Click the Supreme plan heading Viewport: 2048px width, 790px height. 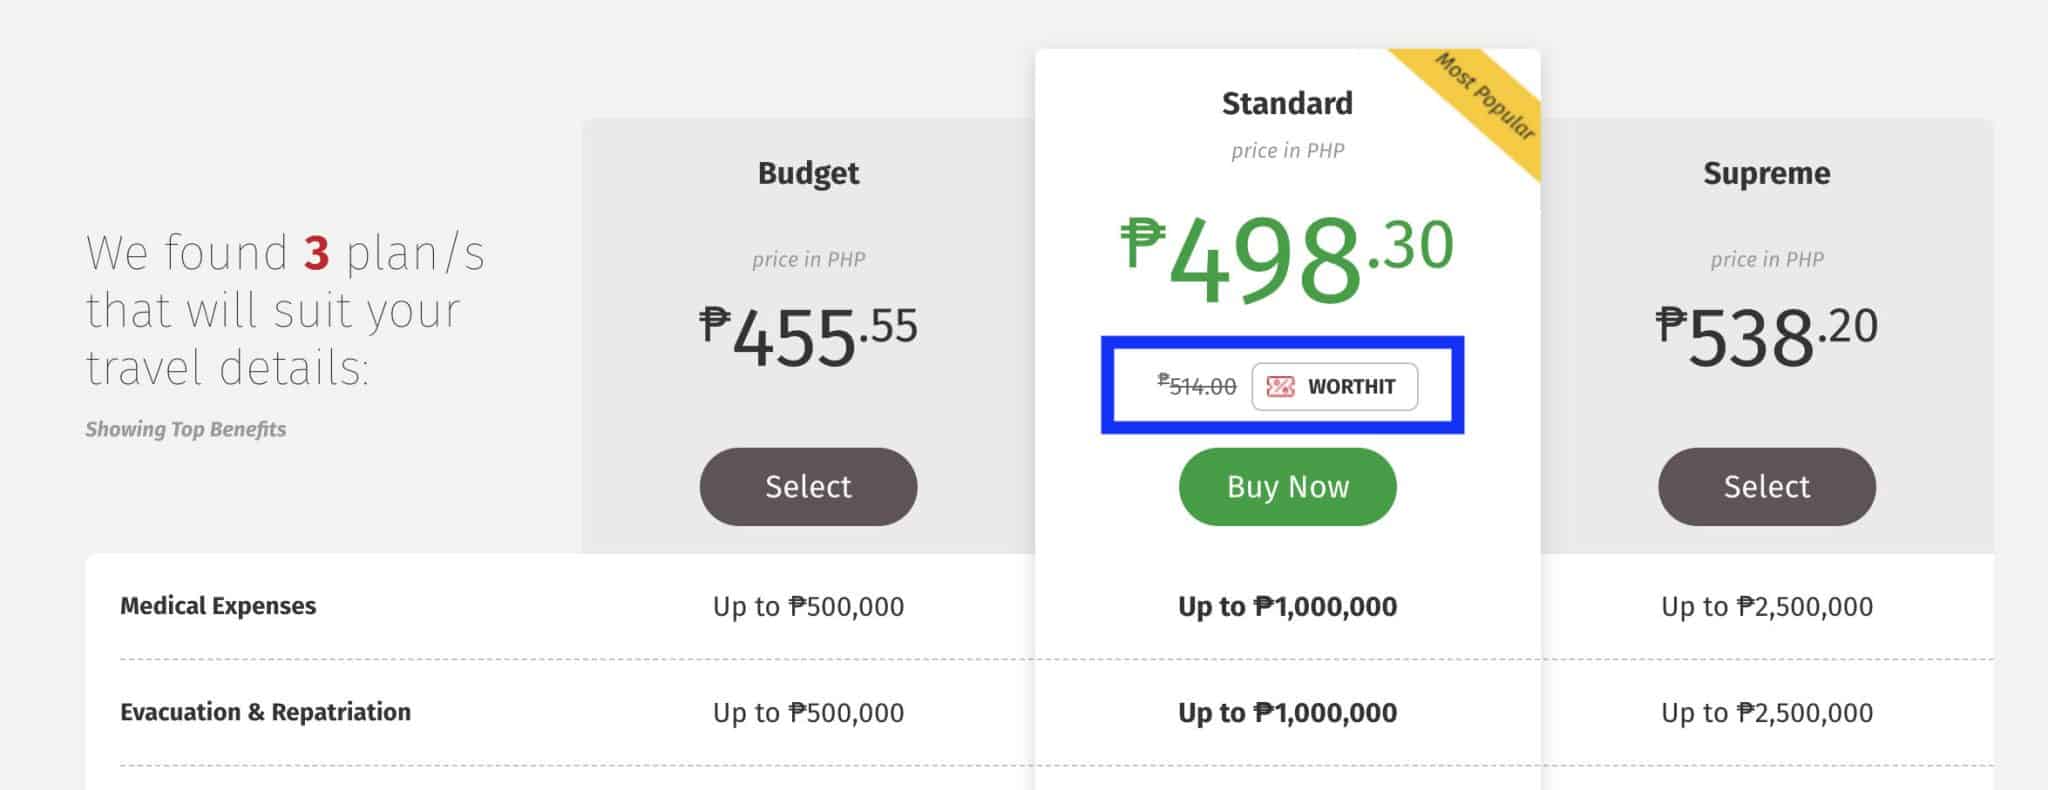pos(1766,174)
